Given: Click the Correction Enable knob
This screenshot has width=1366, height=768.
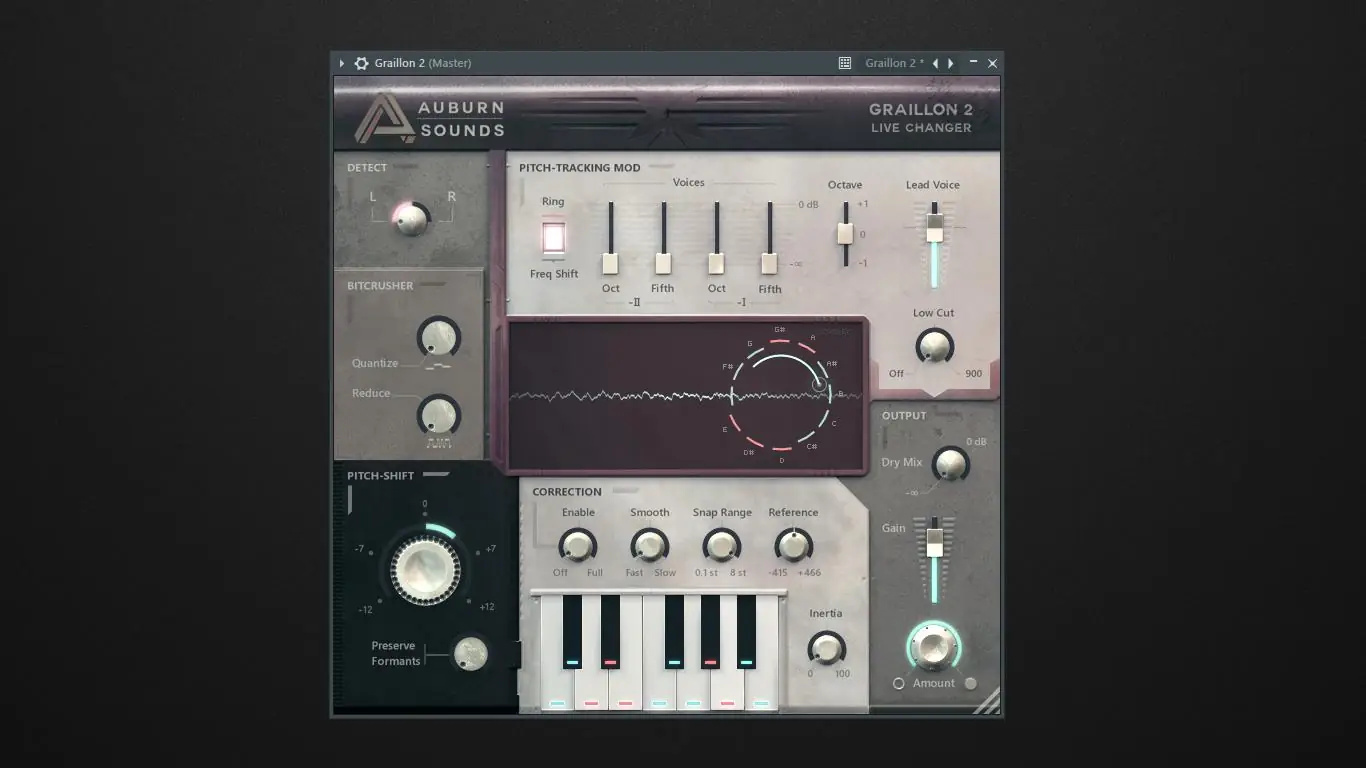Looking at the screenshot, I should (x=577, y=546).
